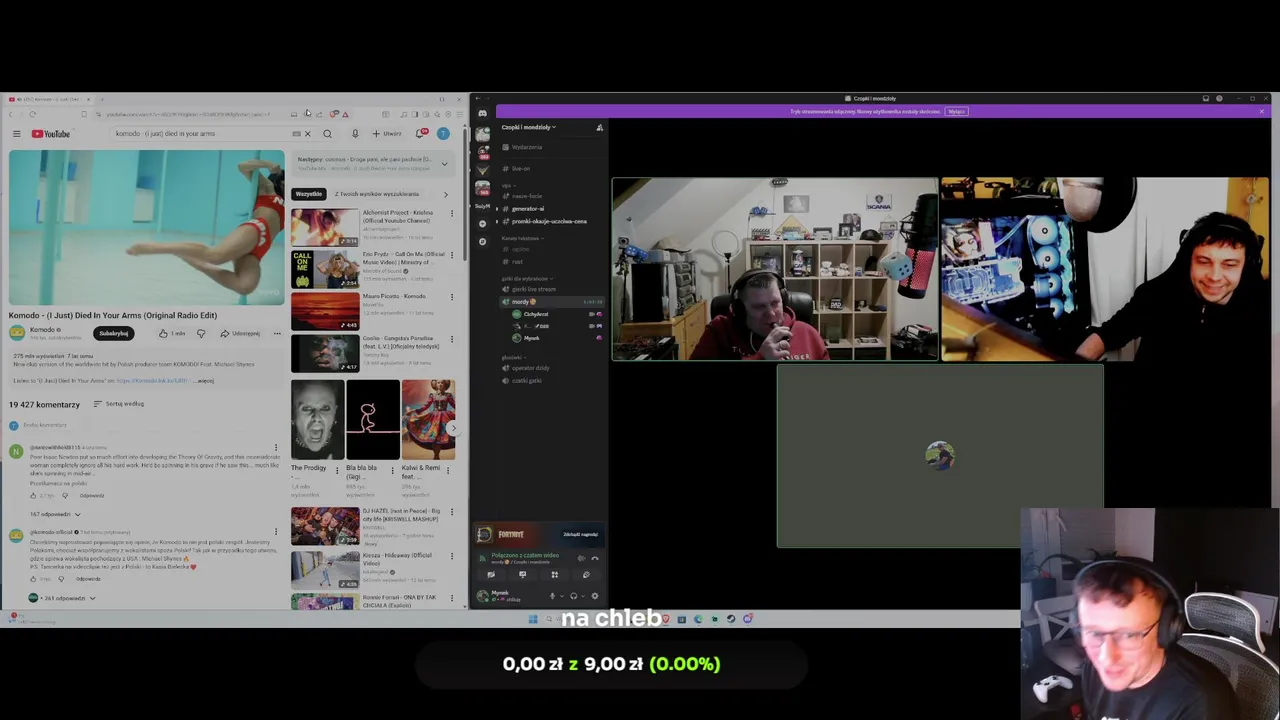This screenshot has height=720, width=1280.
Task: Open options for Alchemist Project Krishna video
Action: (451, 213)
